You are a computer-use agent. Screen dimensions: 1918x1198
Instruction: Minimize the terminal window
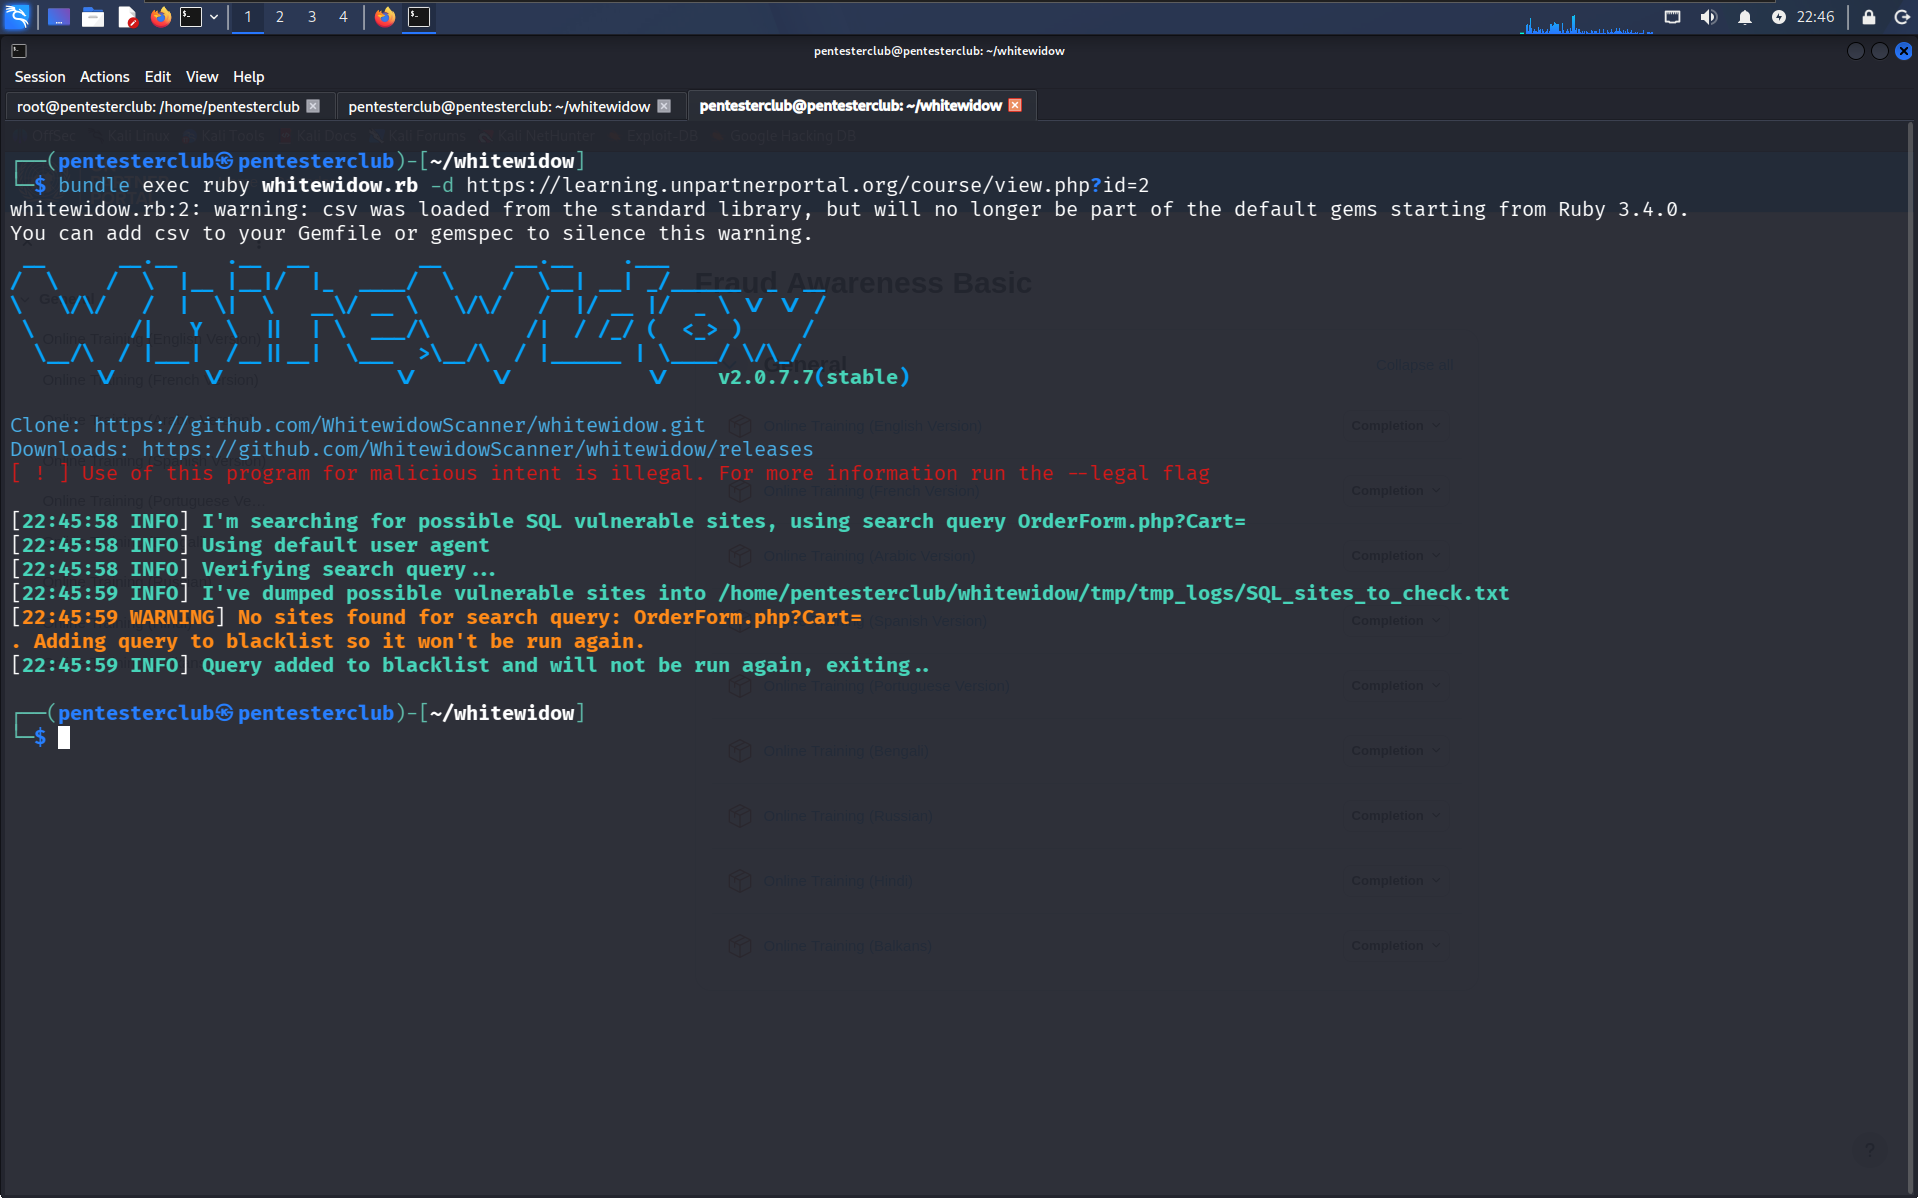coord(1855,51)
